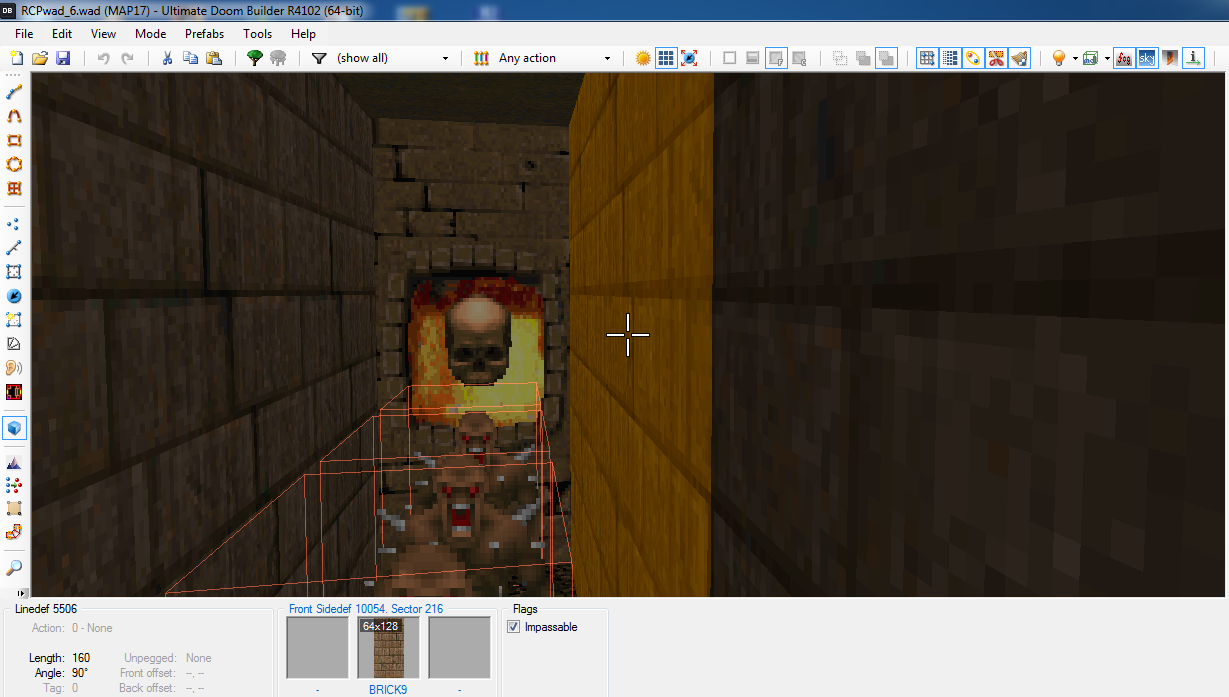Switch to Vertices mode in sidebar
This screenshot has width=1229, height=697.
[14, 223]
